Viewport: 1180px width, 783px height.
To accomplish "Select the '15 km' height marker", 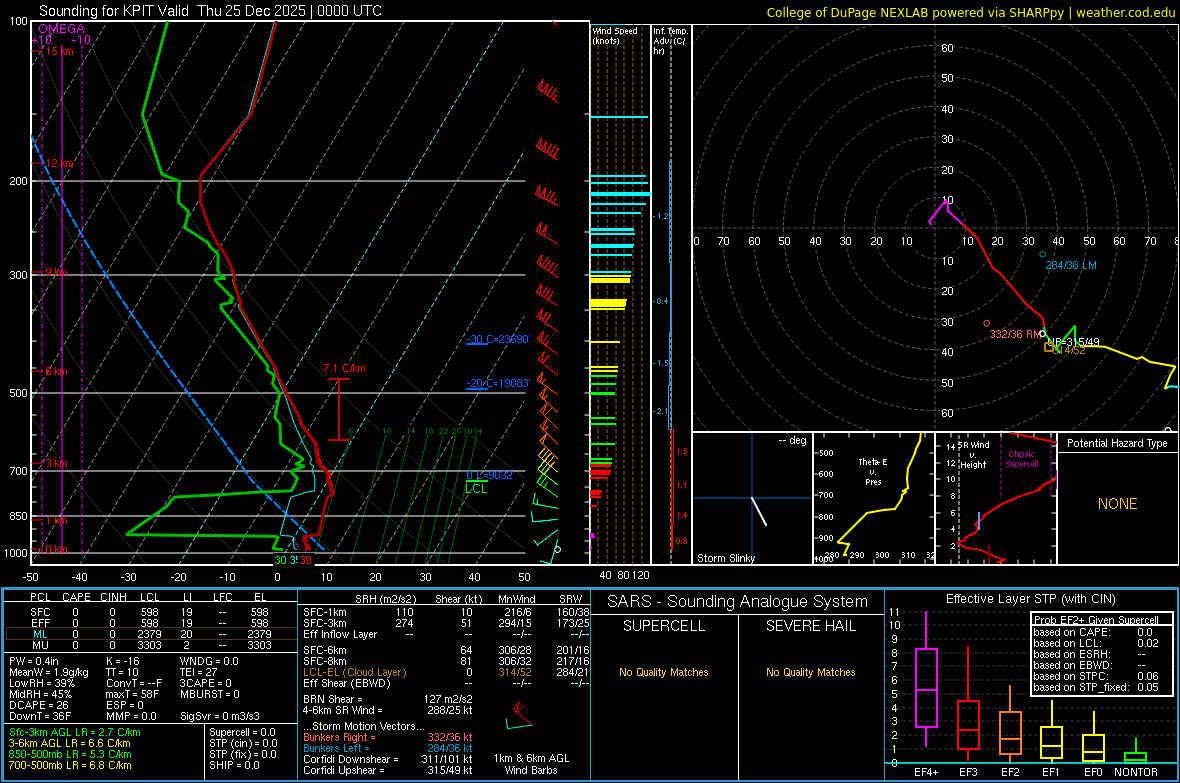I will 59,51.
